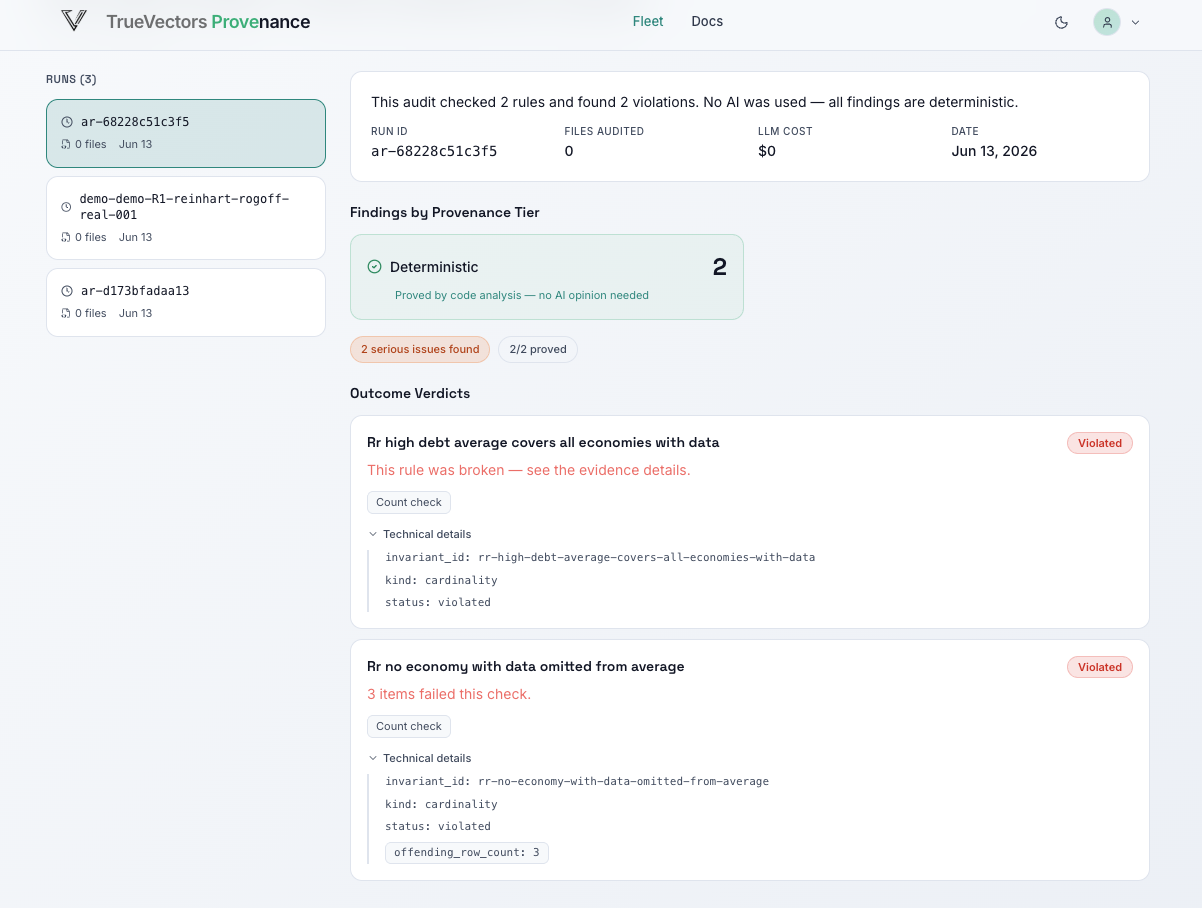Click files icon under the ar-68228c51c3f5 run in list
This screenshot has height=908, width=1202.
66,144
